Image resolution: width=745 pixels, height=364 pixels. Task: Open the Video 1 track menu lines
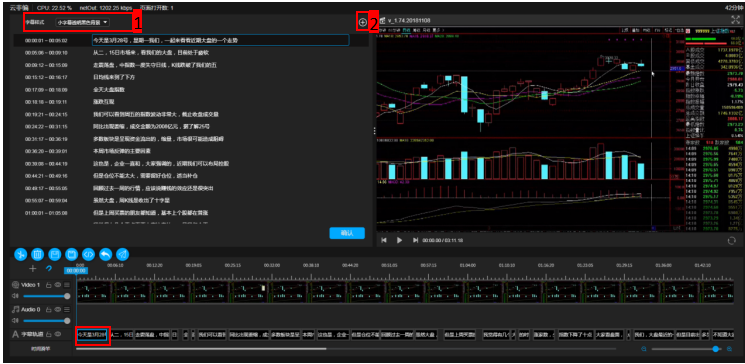[x=67, y=285]
